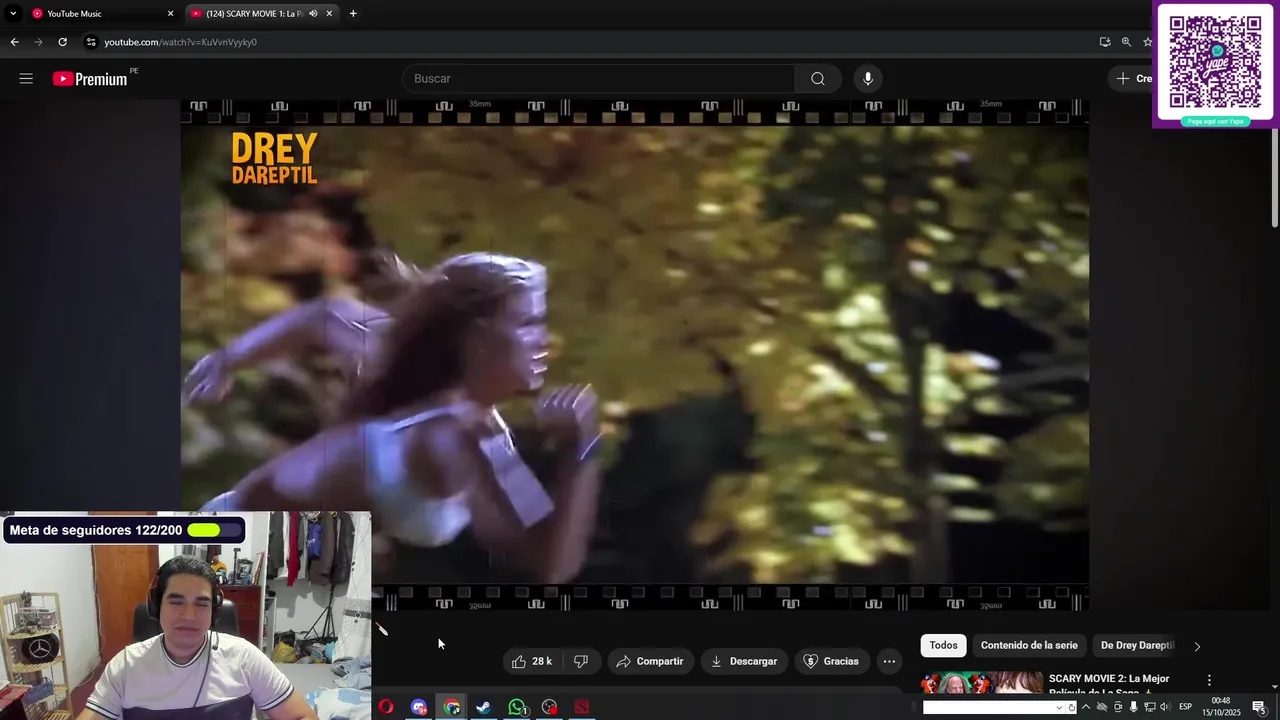
Task: Click the page vertical scrollbar
Action: [x=1275, y=178]
